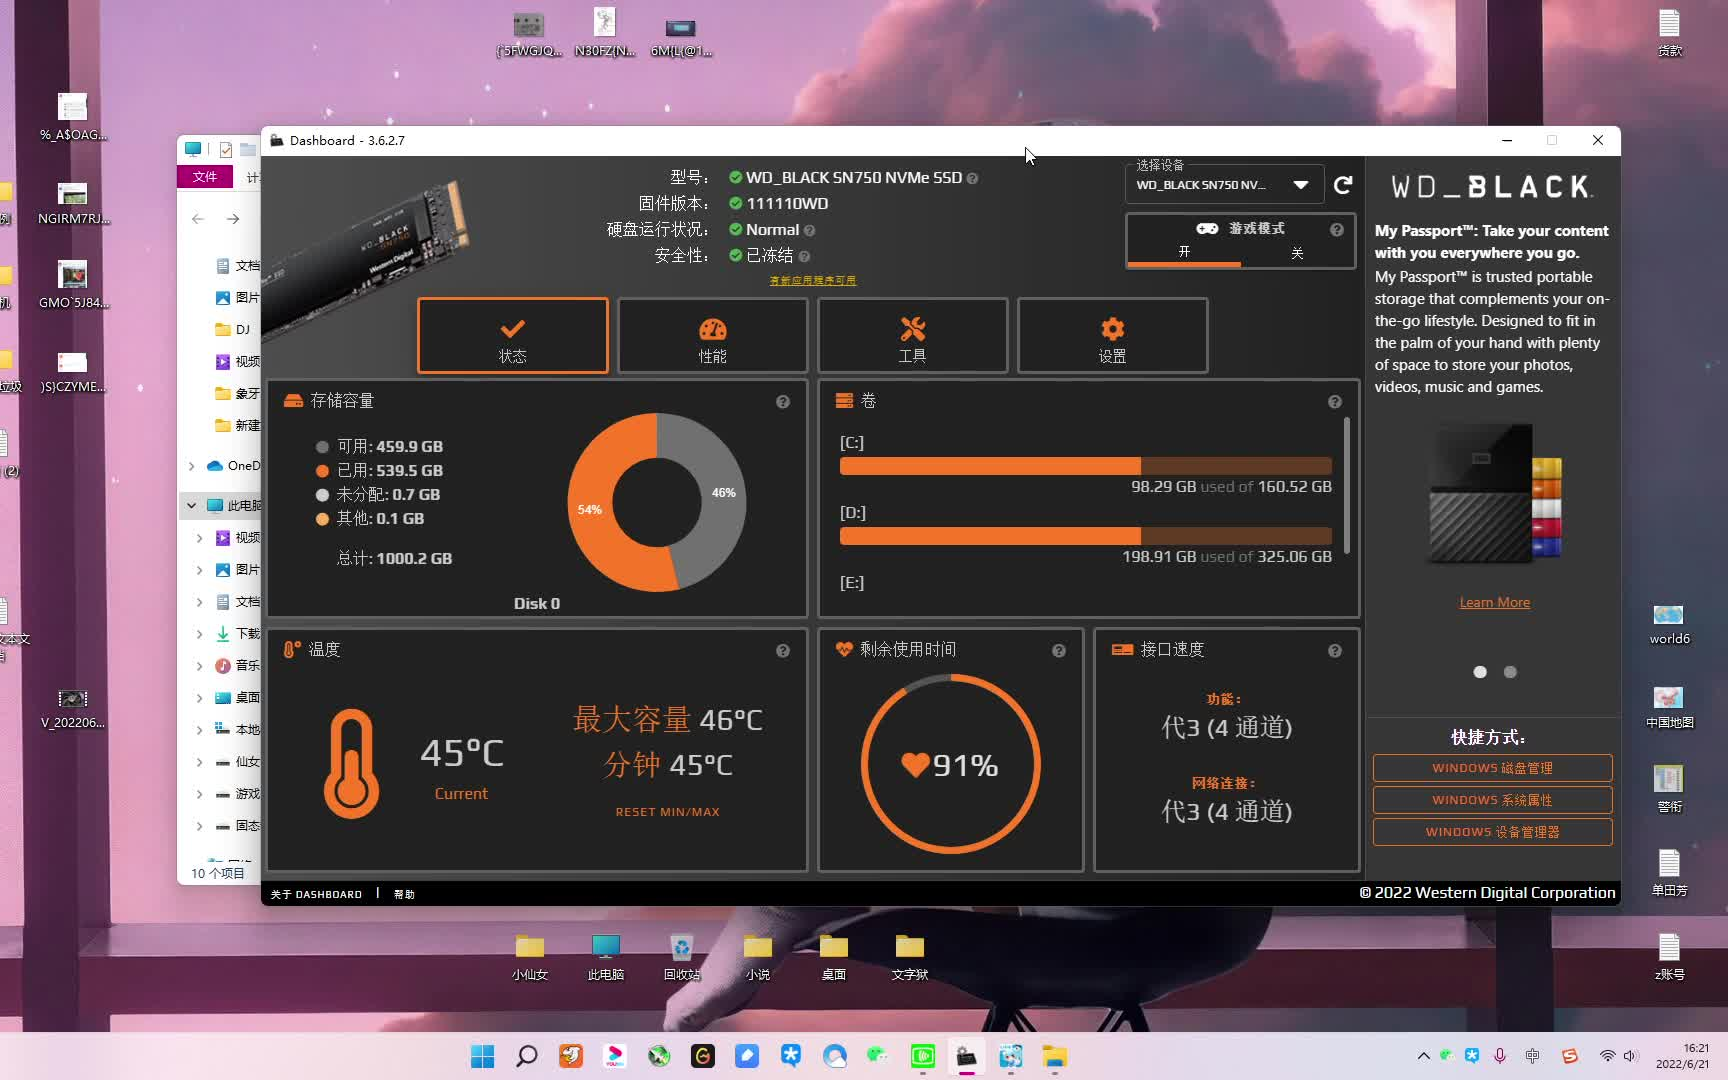Select the second promo carousel dot
The width and height of the screenshot is (1728, 1080).
point(1510,672)
